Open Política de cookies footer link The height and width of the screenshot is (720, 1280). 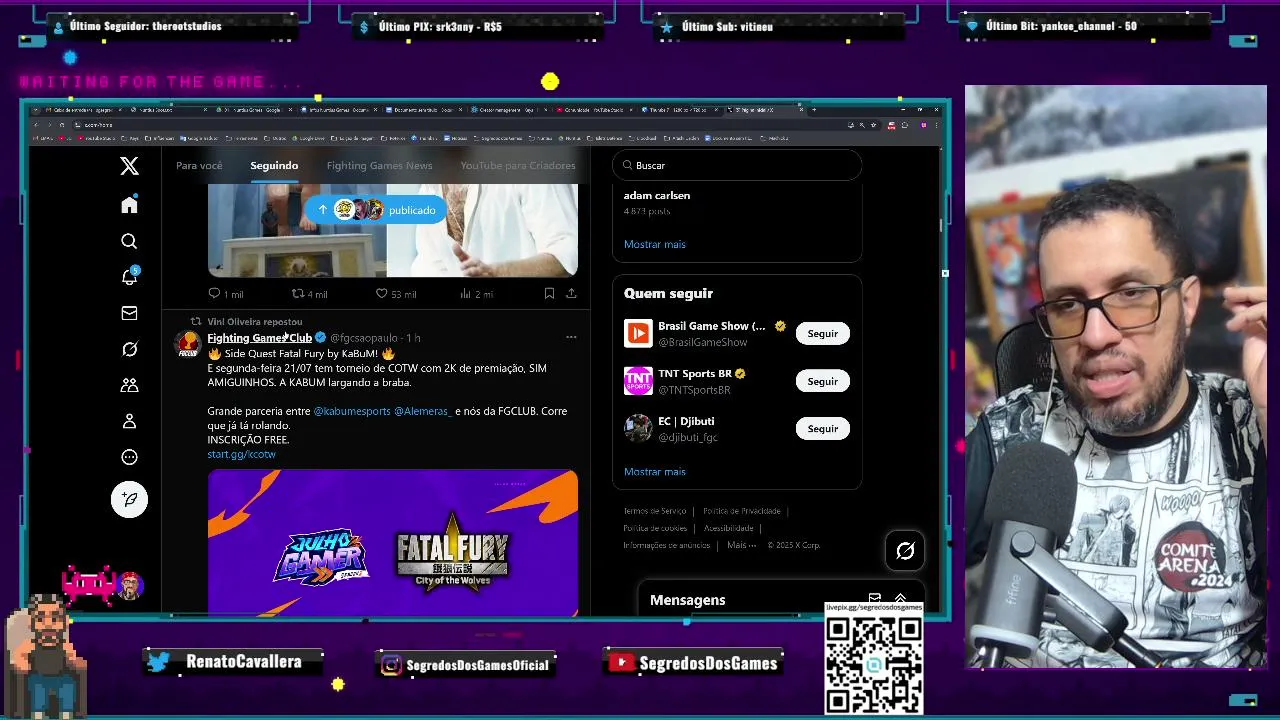[x=655, y=528]
